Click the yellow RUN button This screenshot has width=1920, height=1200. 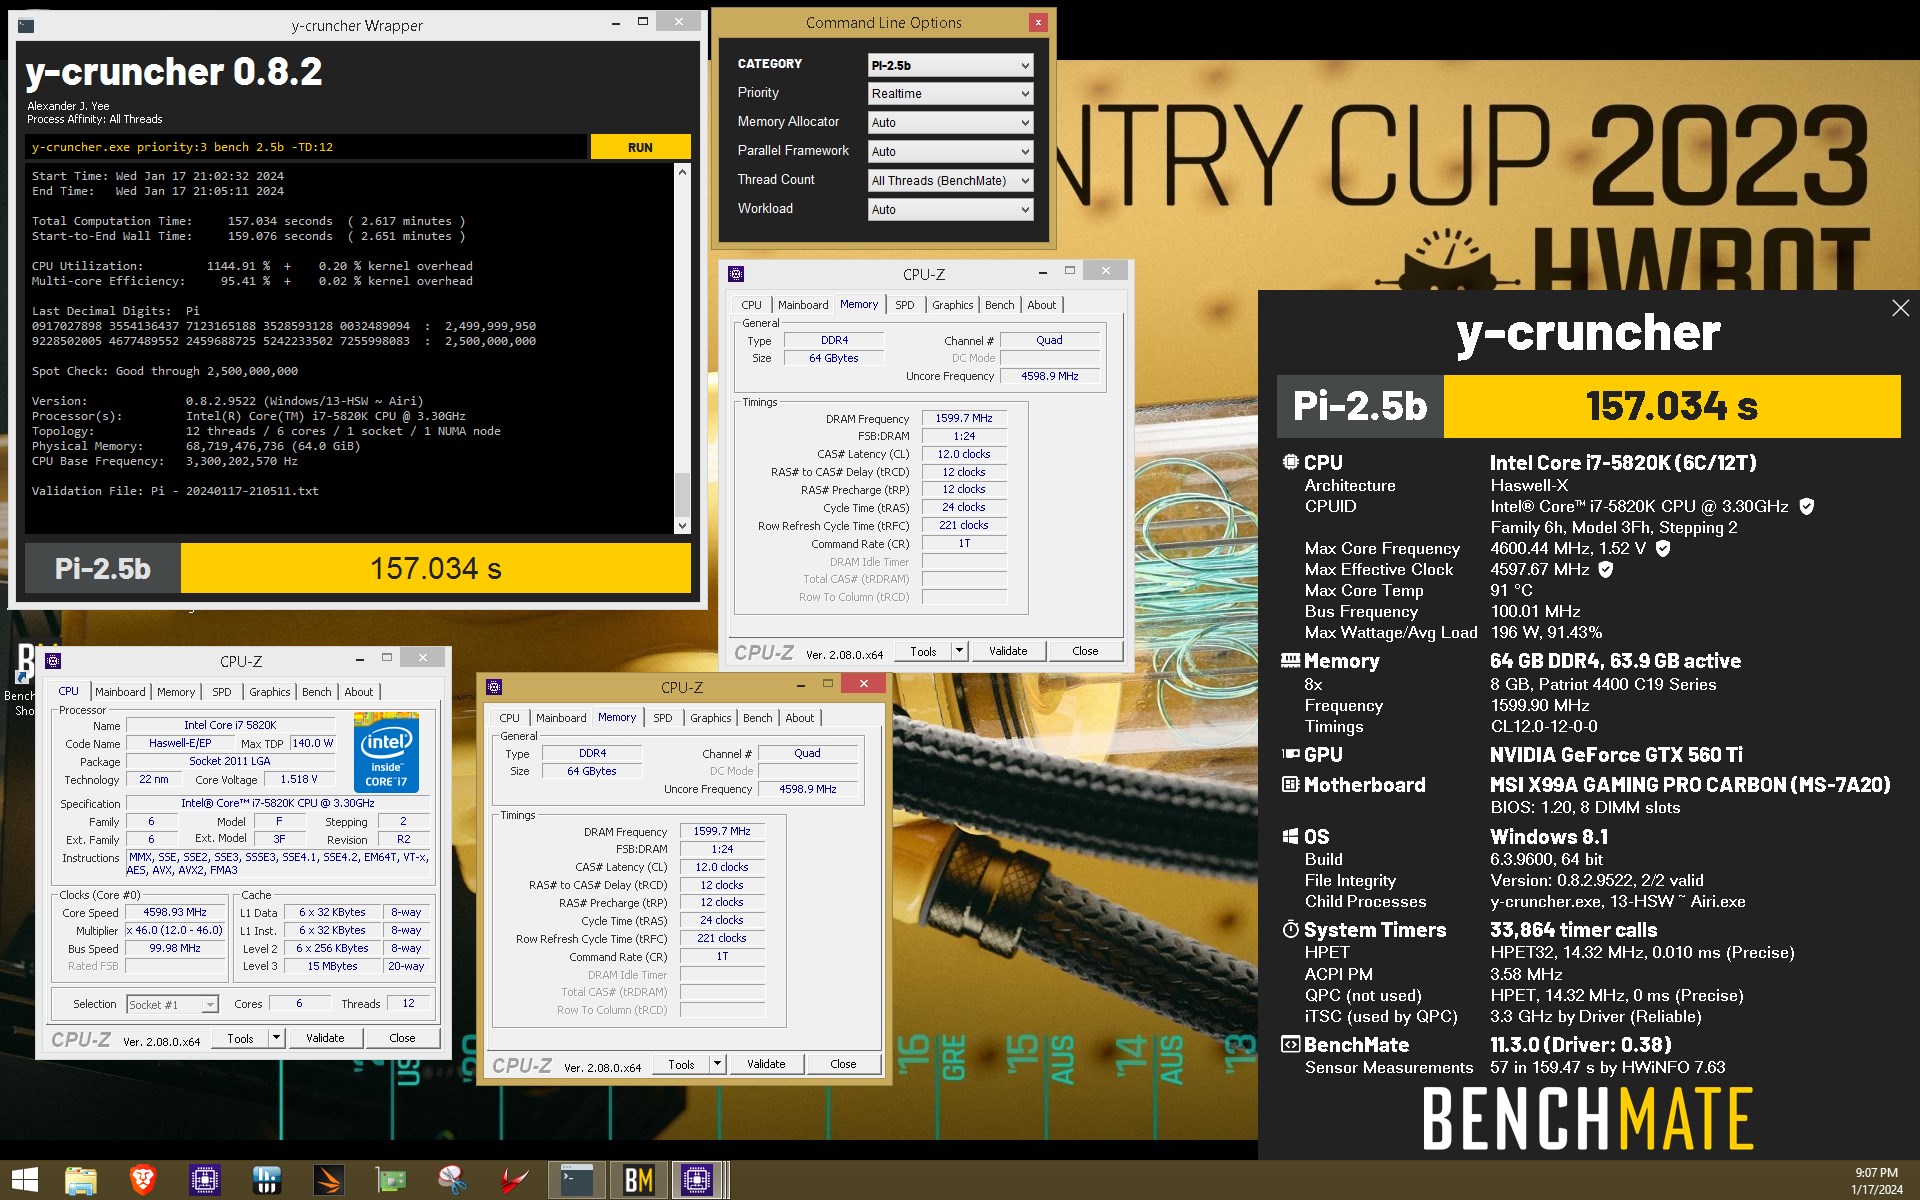click(x=640, y=147)
